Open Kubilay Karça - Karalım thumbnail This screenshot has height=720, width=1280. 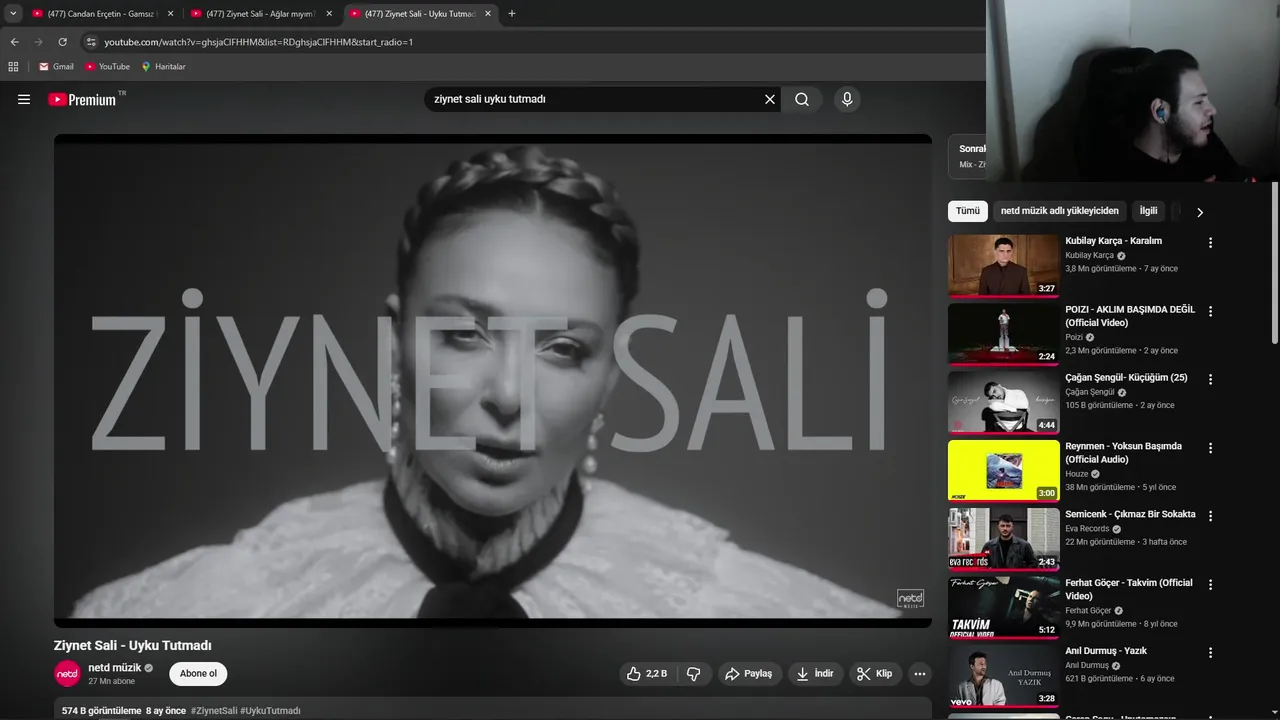pyautogui.click(x=1003, y=266)
